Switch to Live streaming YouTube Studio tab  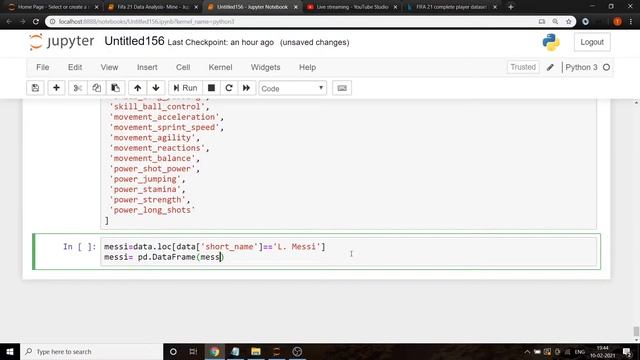tap(352, 7)
